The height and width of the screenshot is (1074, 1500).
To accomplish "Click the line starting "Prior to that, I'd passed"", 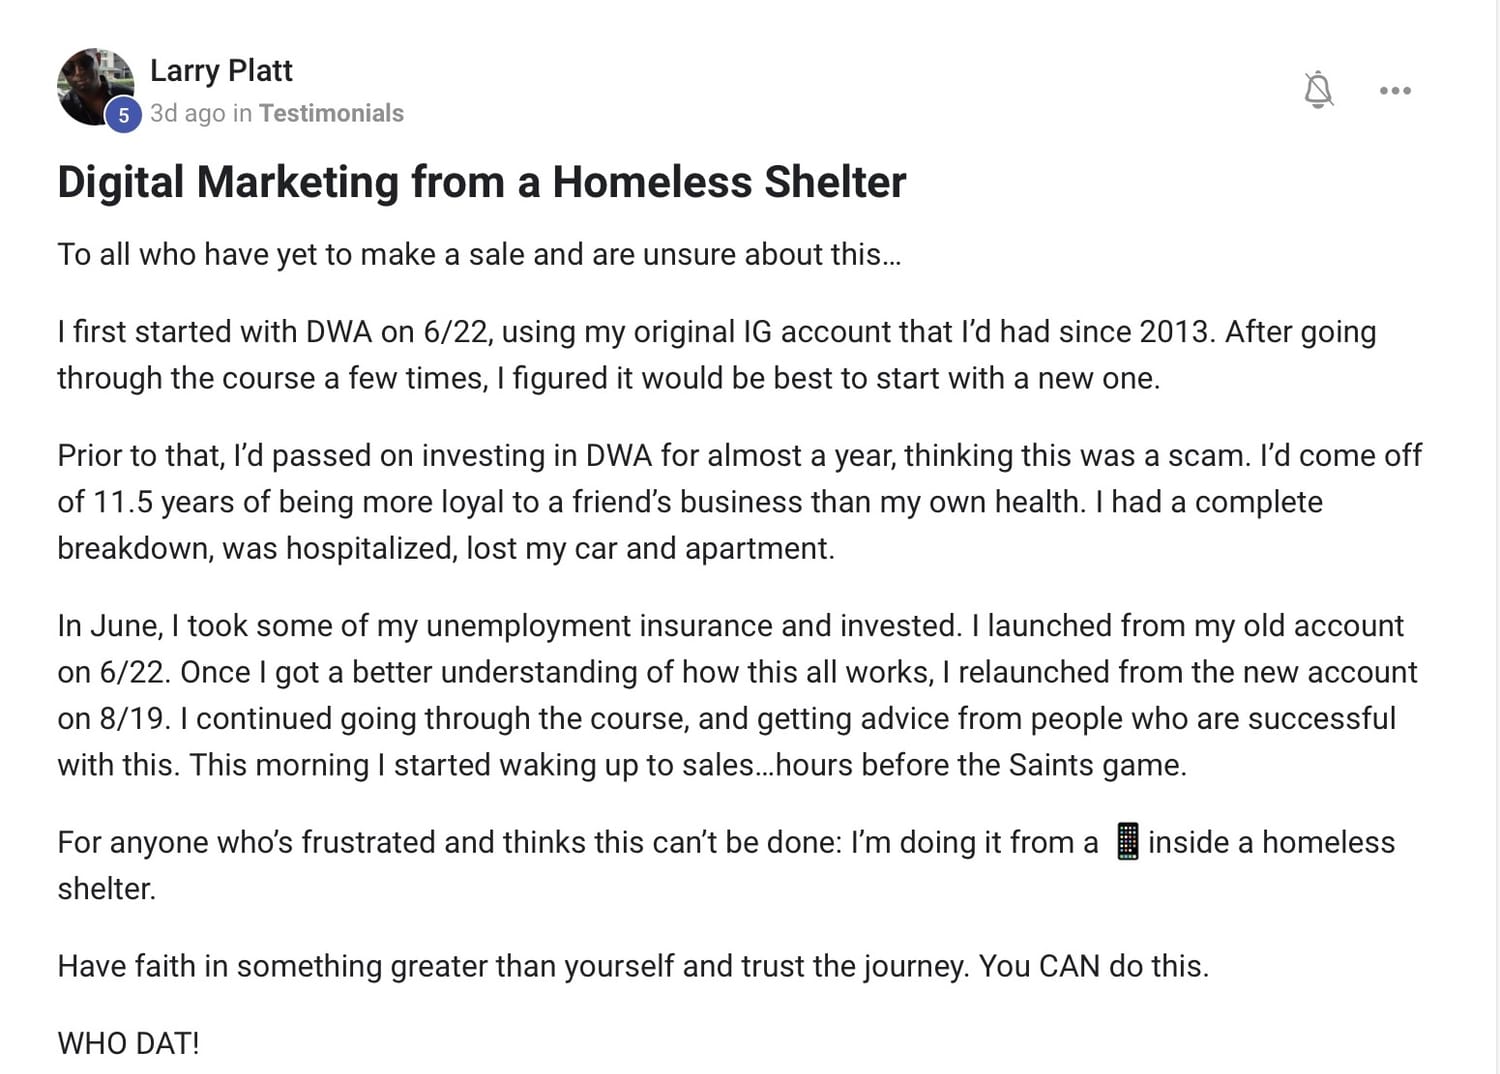I will [739, 455].
